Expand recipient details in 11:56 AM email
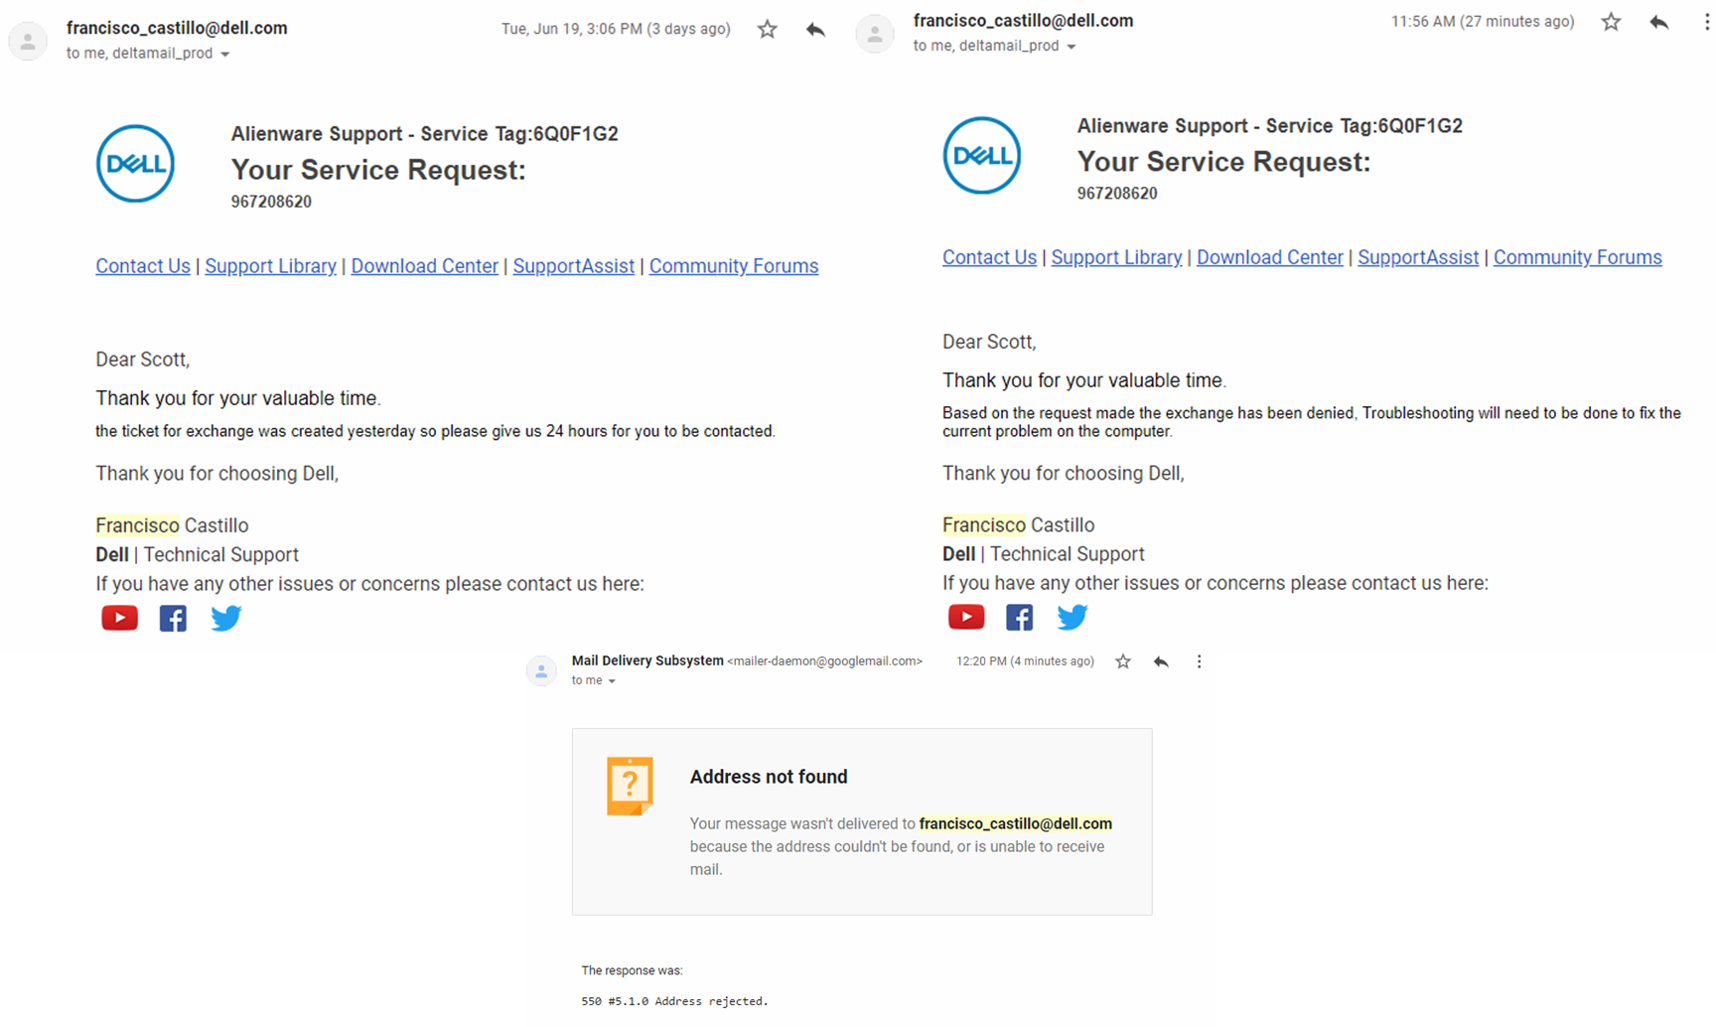 coord(1071,47)
